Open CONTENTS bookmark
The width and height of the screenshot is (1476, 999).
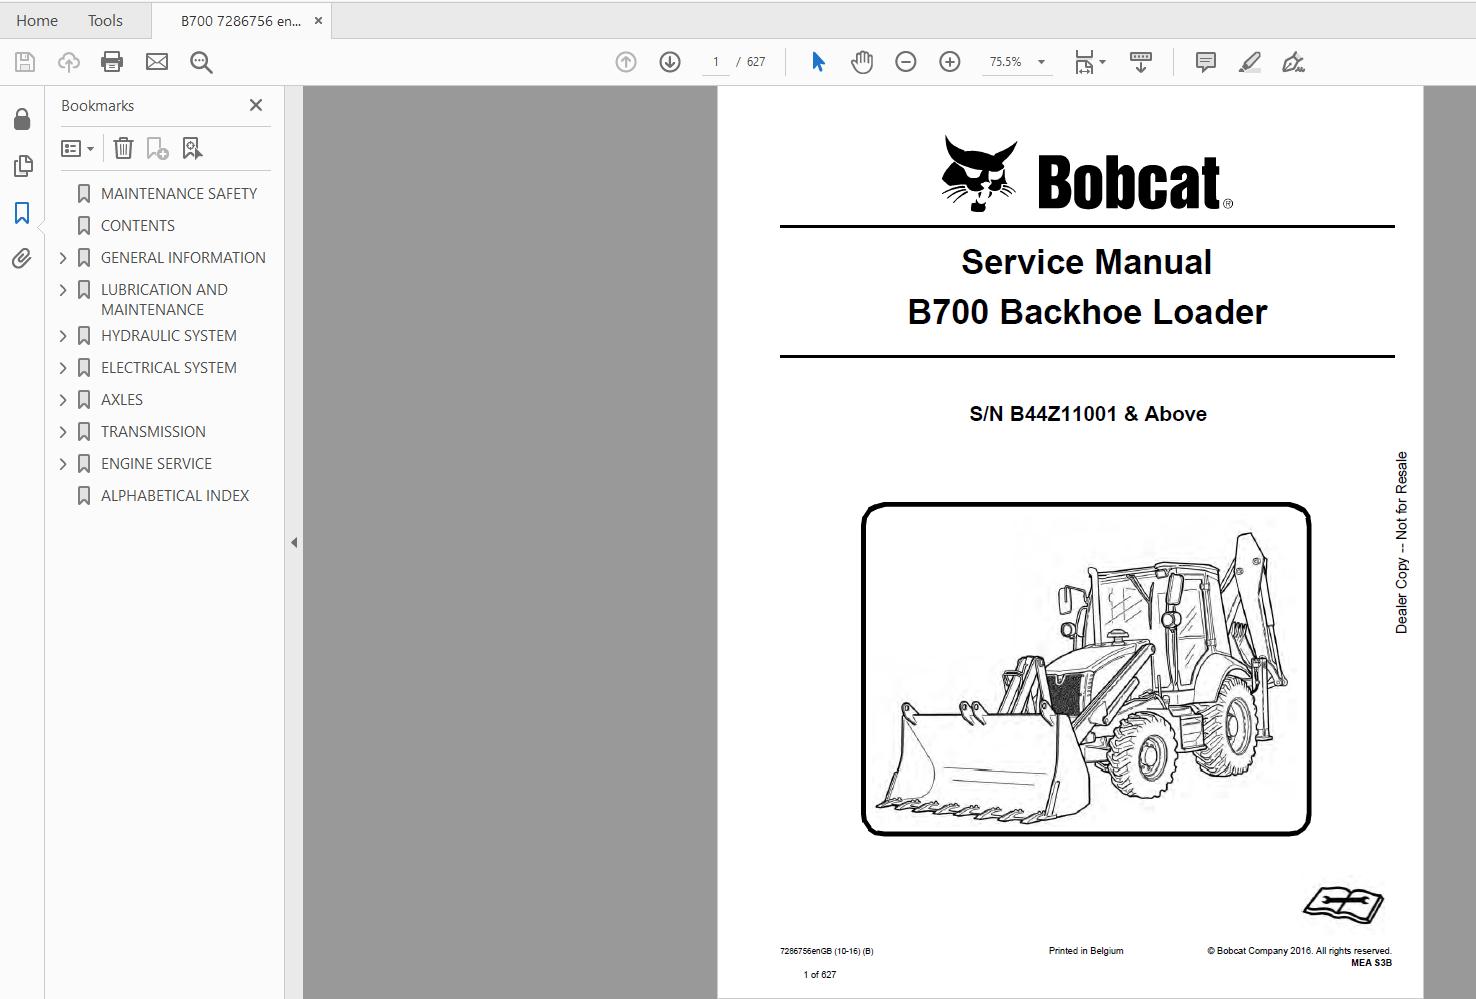tap(138, 226)
